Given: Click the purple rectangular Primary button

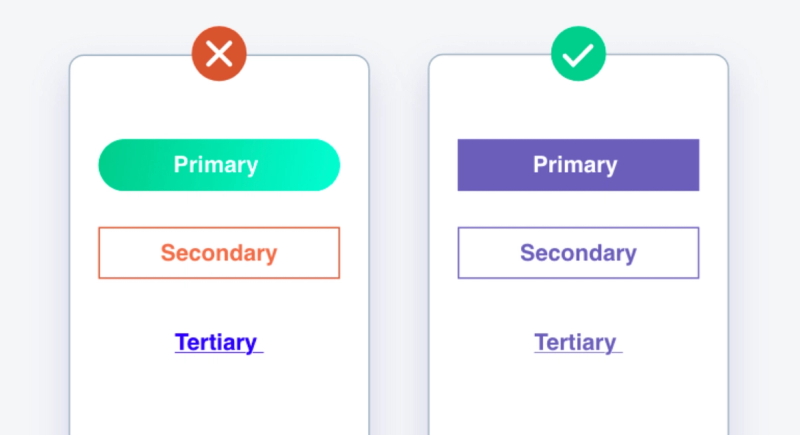Looking at the screenshot, I should (578, 165).
